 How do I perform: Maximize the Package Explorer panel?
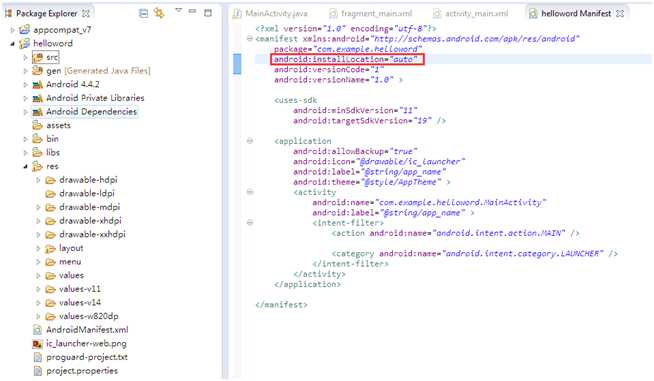pyautogui.click(x=208, y=13)
